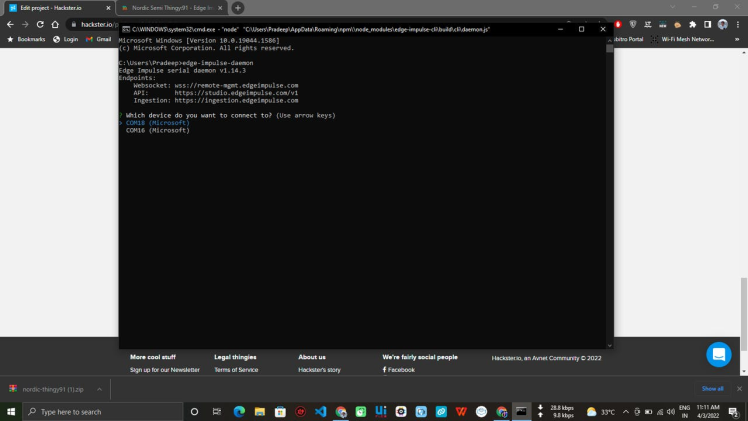Click Show all downloads button
Screen dimensions: 748x421
click(712, 388)
